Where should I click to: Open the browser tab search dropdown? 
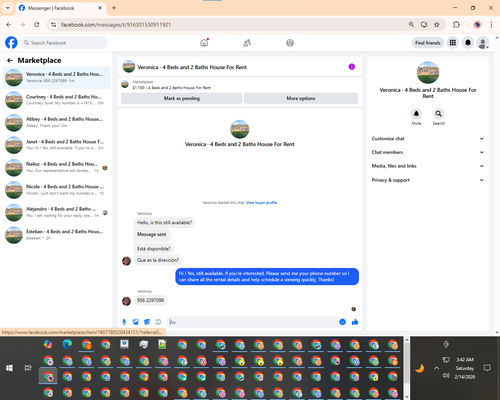pos(8,8)
